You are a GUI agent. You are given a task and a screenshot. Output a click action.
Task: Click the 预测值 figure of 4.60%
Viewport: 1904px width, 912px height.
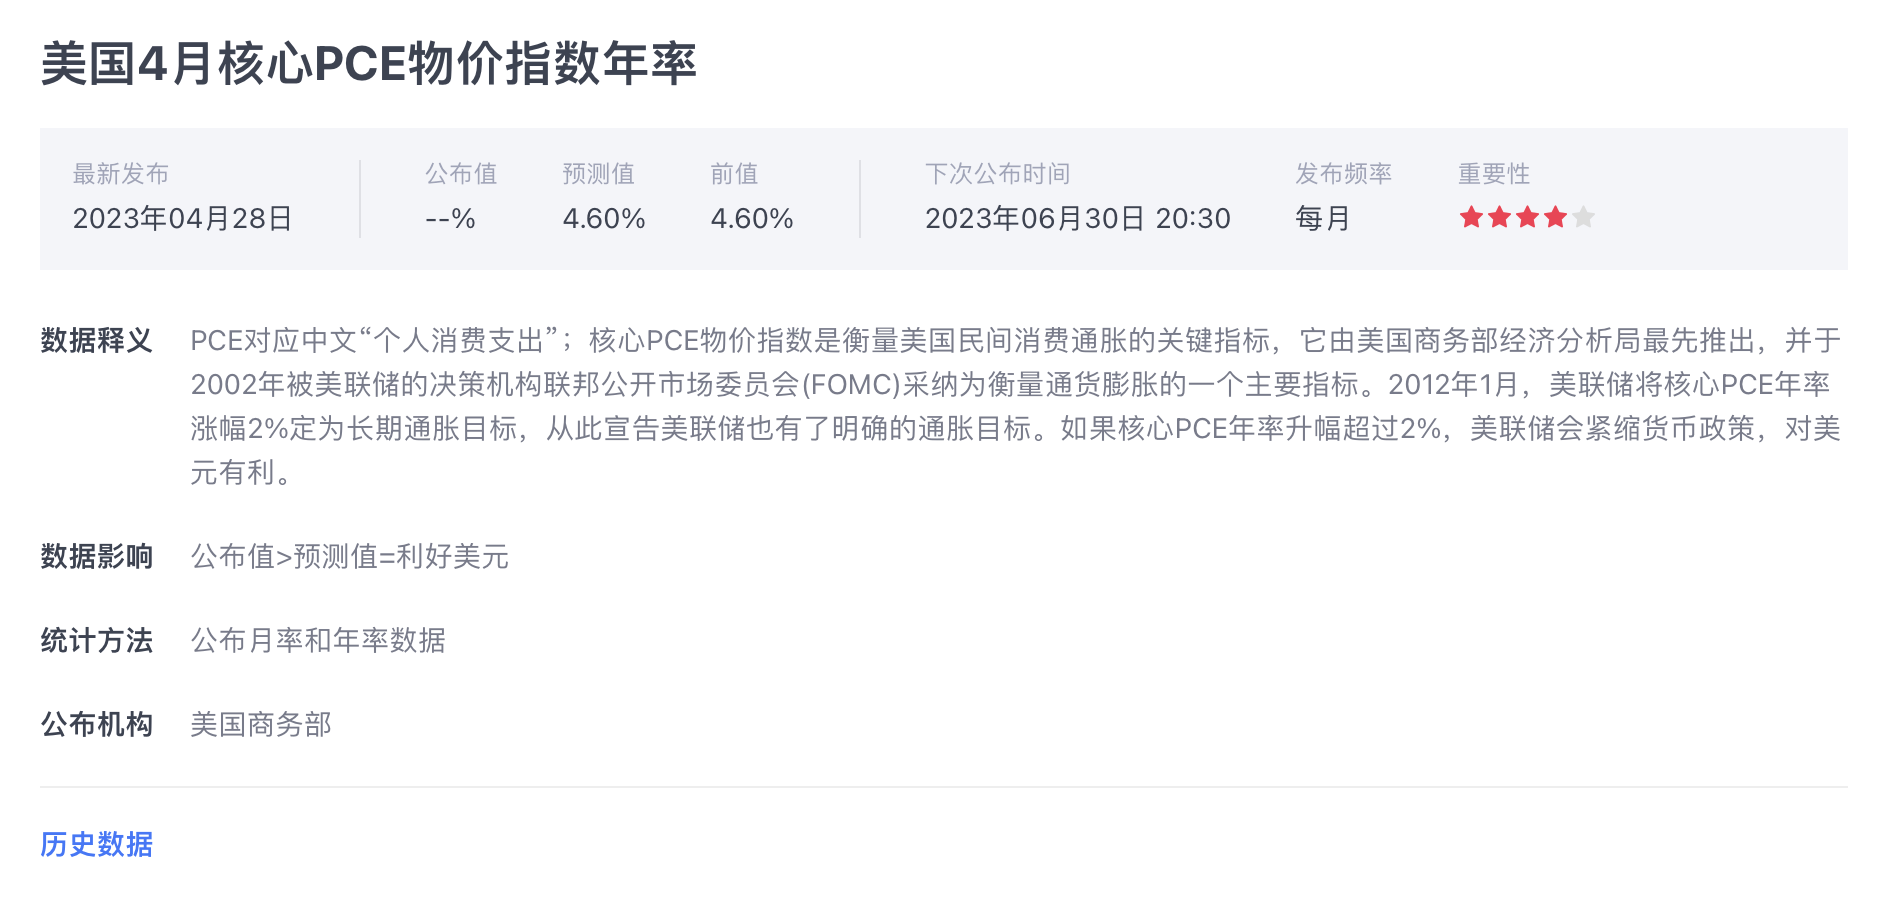click(x=604, y=218)
